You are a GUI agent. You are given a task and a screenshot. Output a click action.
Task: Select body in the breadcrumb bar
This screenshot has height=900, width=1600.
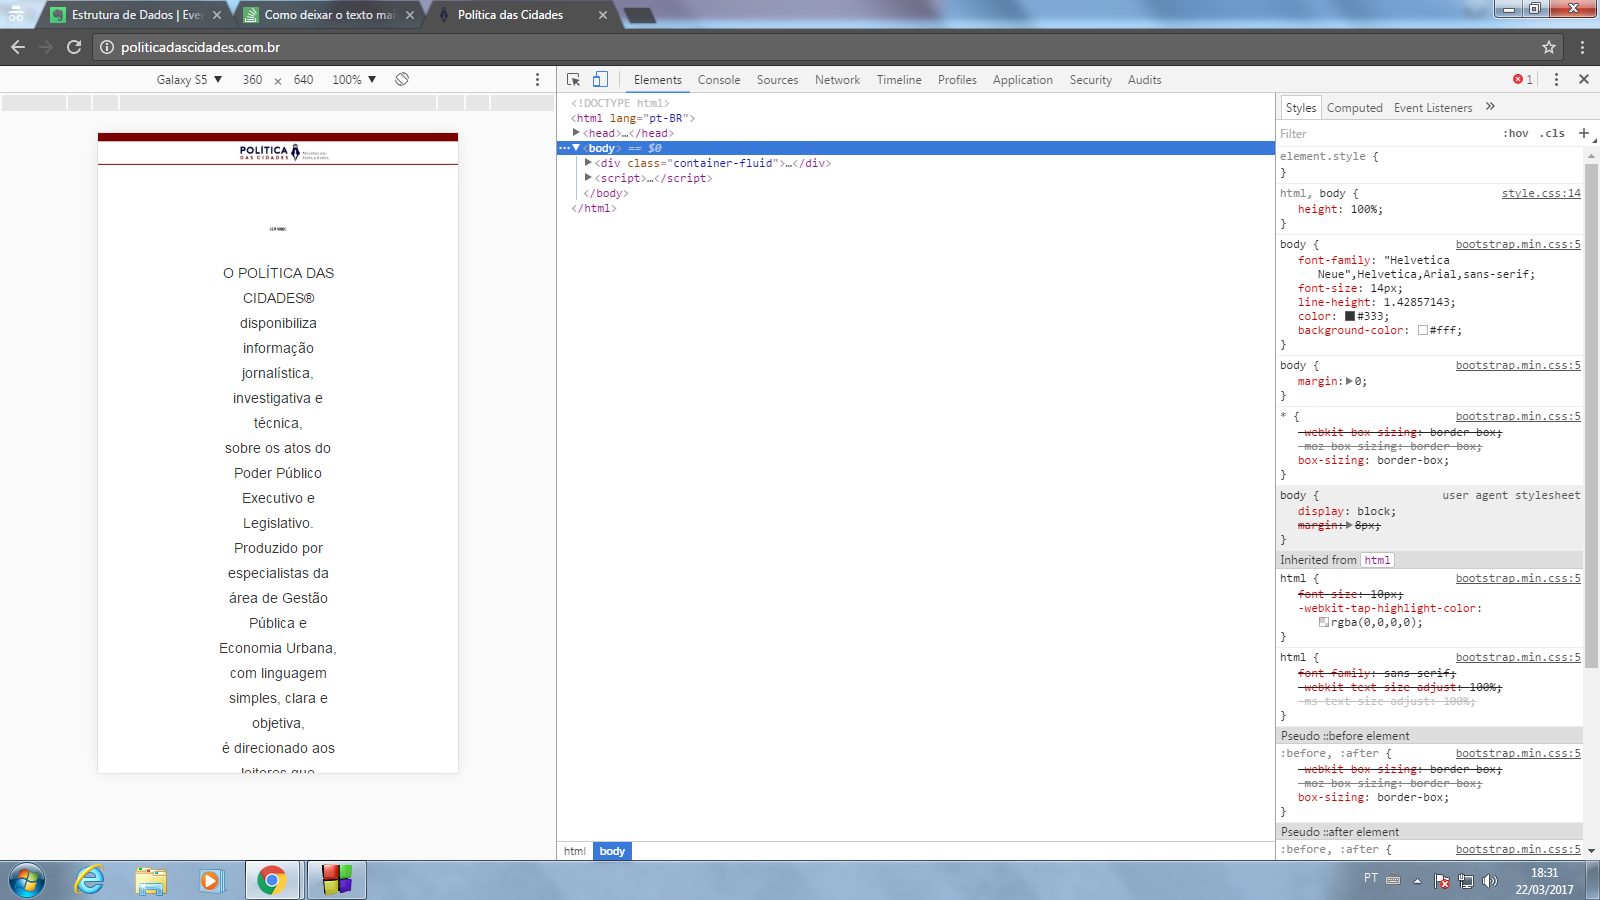(x=612, y=851)
